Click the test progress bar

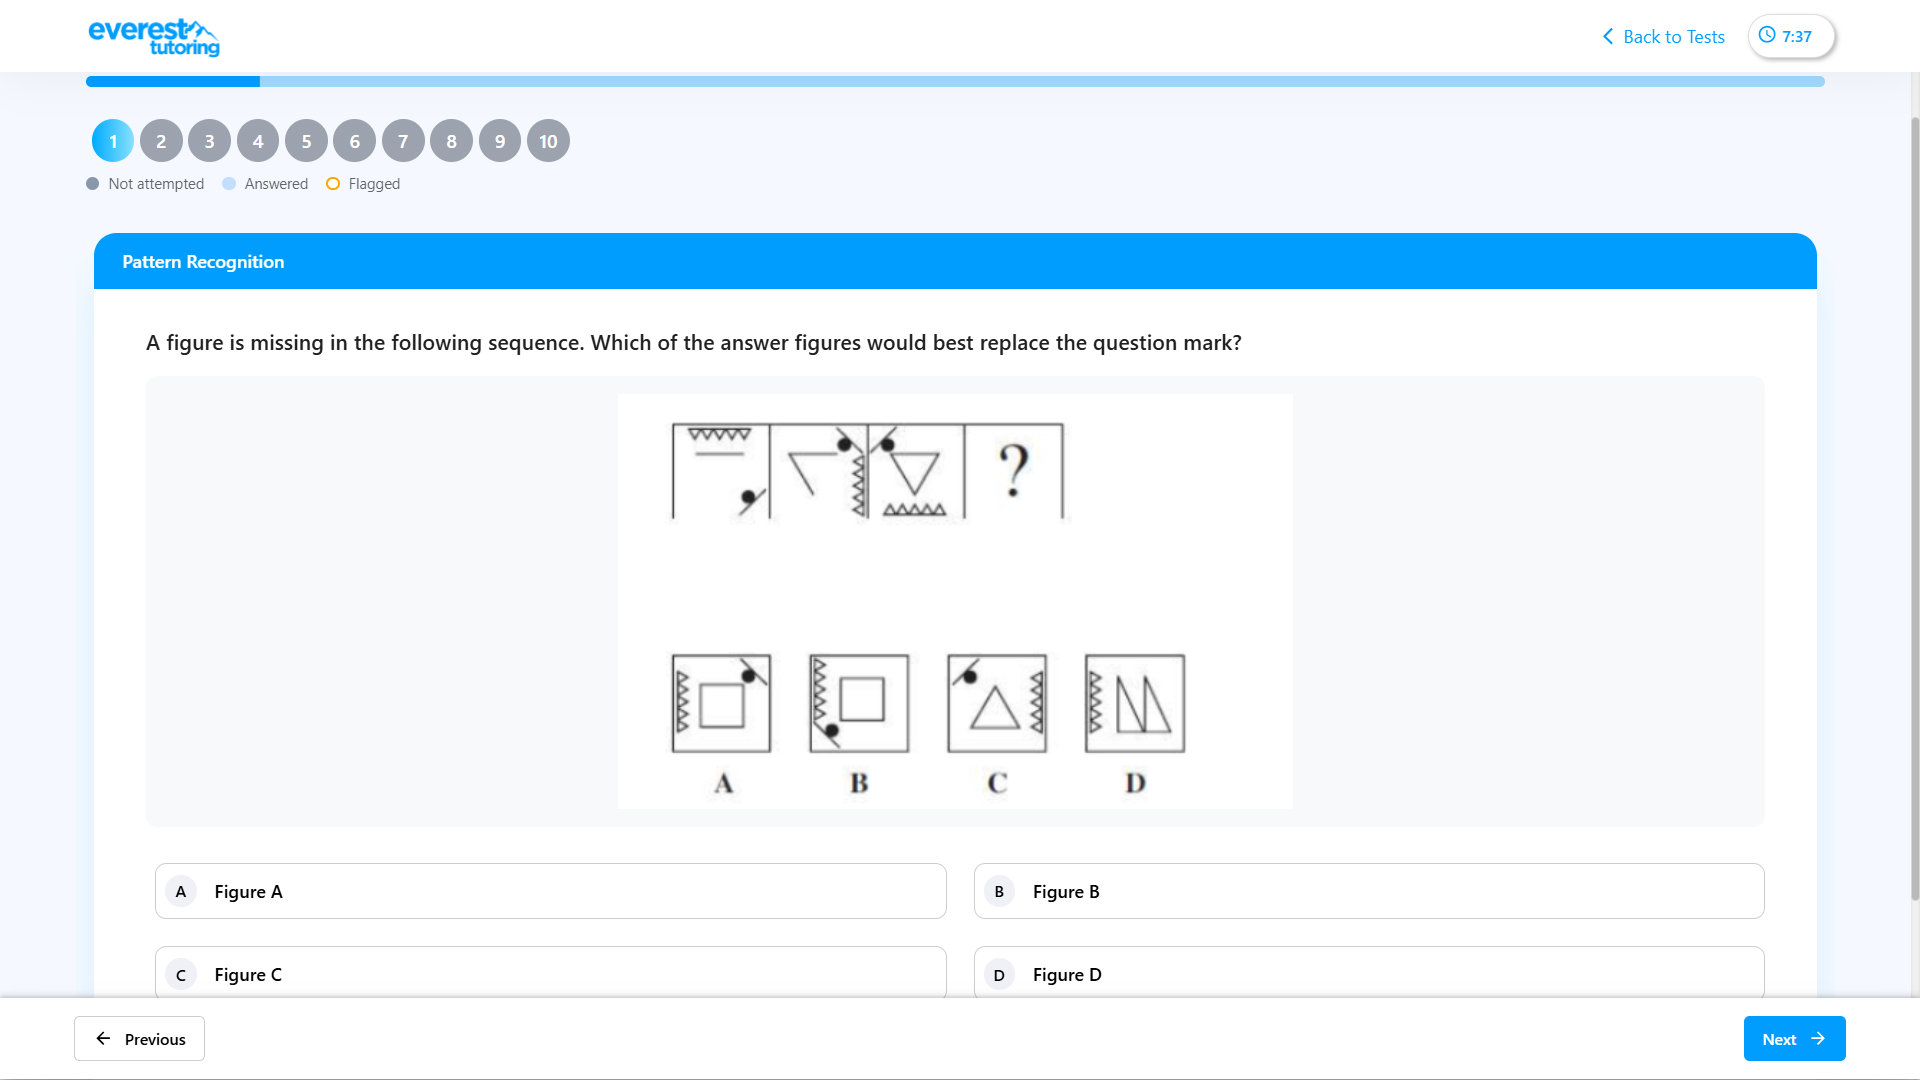(x=955, y=81)
